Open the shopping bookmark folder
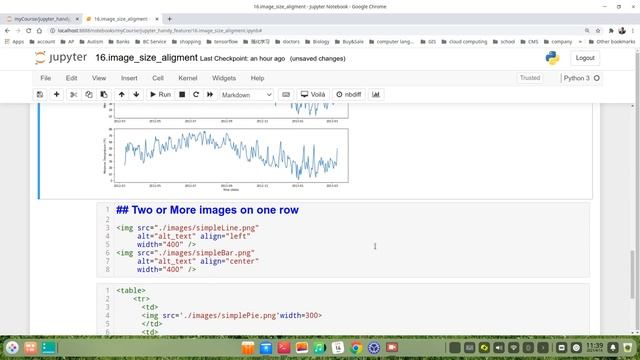This screenshot has height=360, width=640. click(x=186, y=42)
